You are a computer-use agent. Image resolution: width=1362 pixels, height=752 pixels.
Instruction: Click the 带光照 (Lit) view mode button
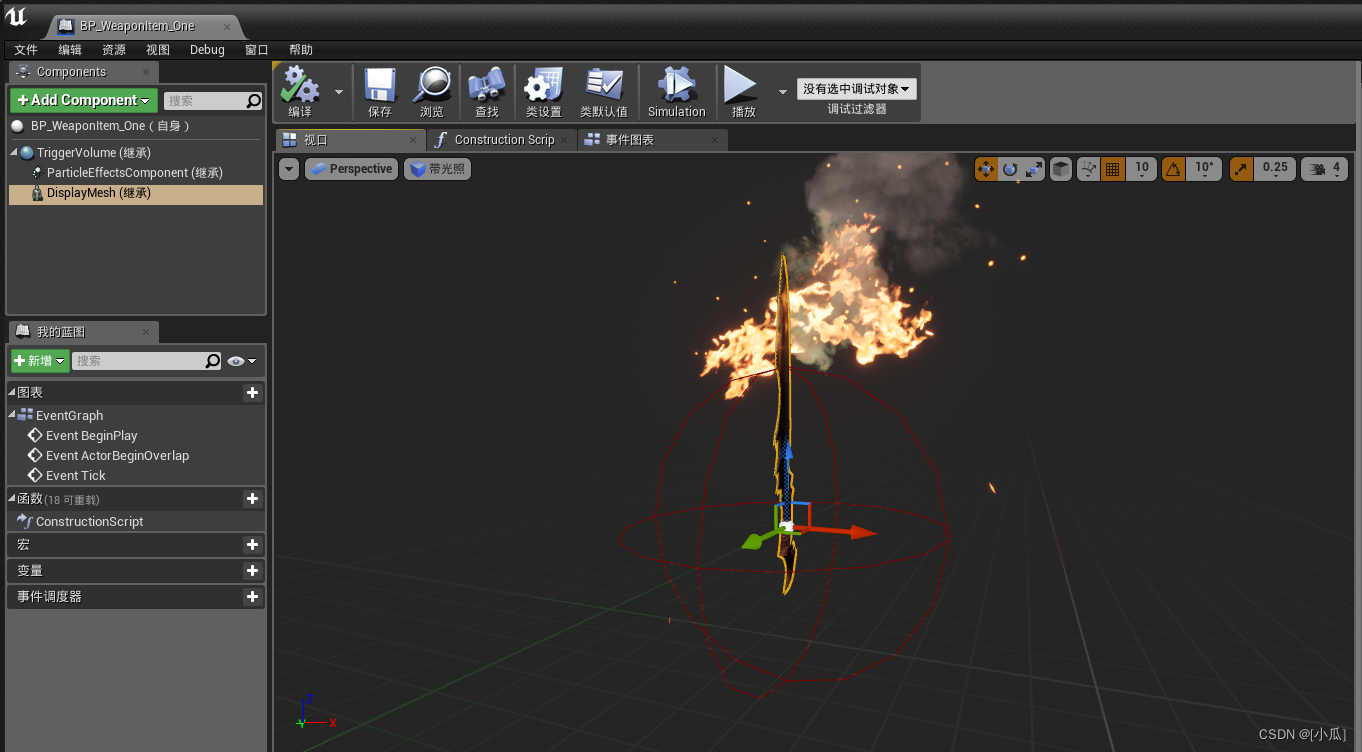(x=437, y=169)
